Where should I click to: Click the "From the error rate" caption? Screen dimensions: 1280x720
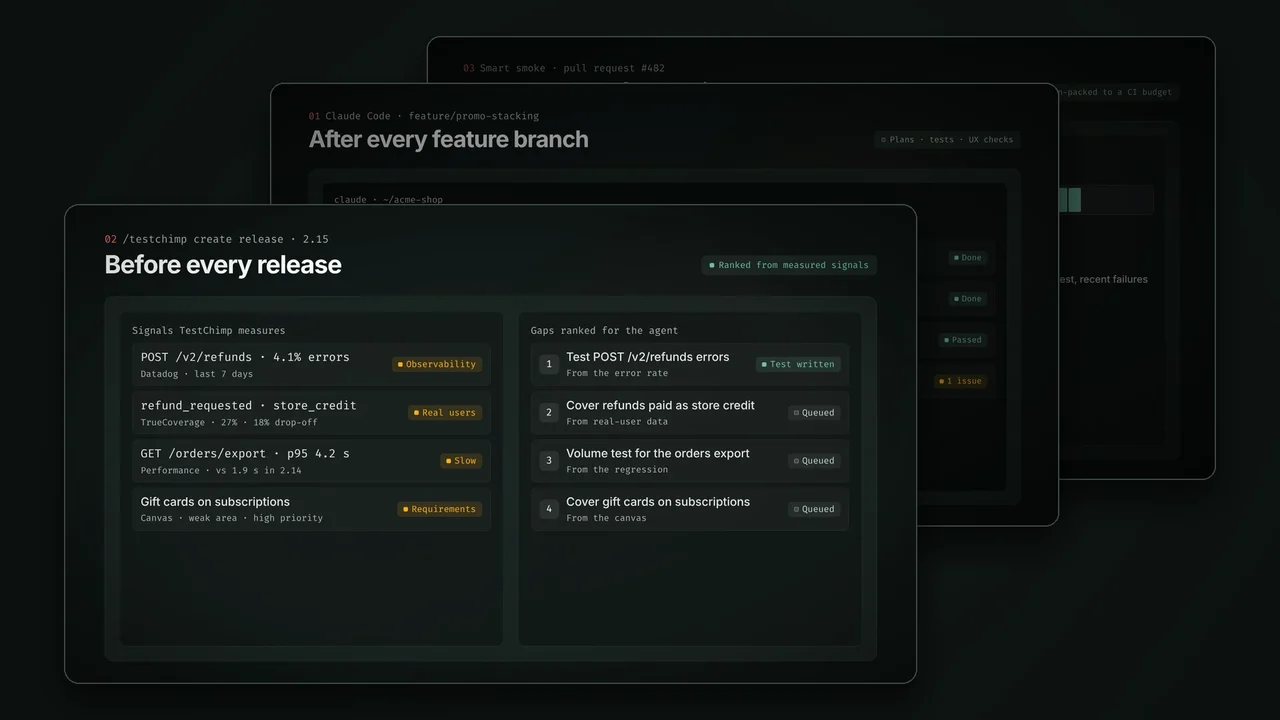617,373
